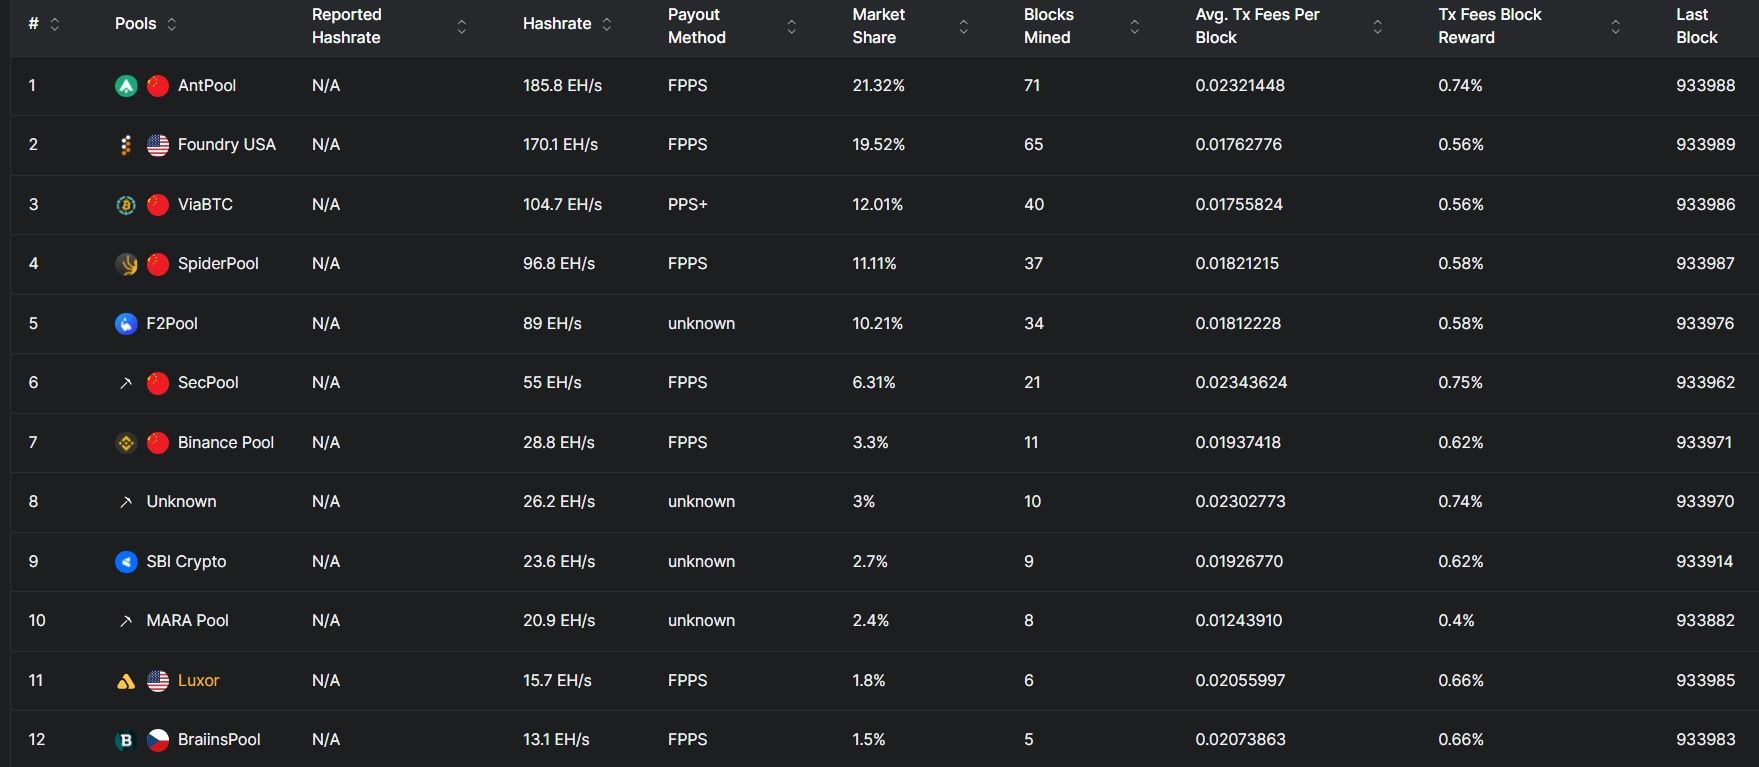Select the Foundry USA pool logo
The height and width of the screenshot is (767, 1759).
[124, 144]
